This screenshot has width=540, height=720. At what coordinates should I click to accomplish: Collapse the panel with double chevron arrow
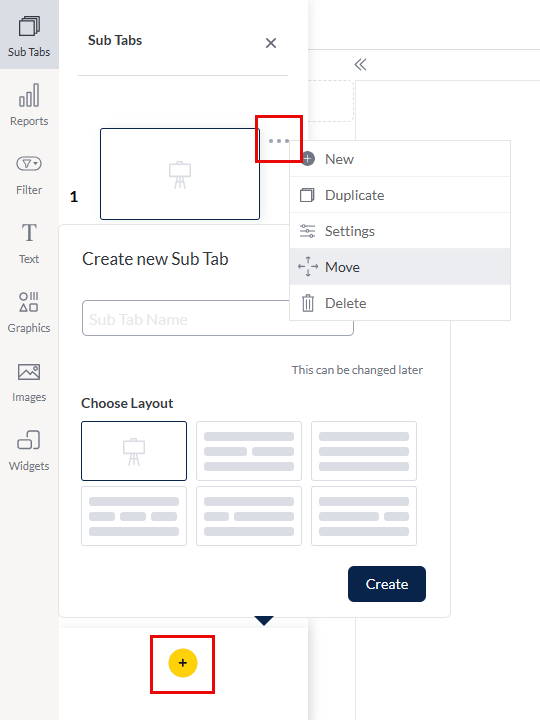click(360, 65)
